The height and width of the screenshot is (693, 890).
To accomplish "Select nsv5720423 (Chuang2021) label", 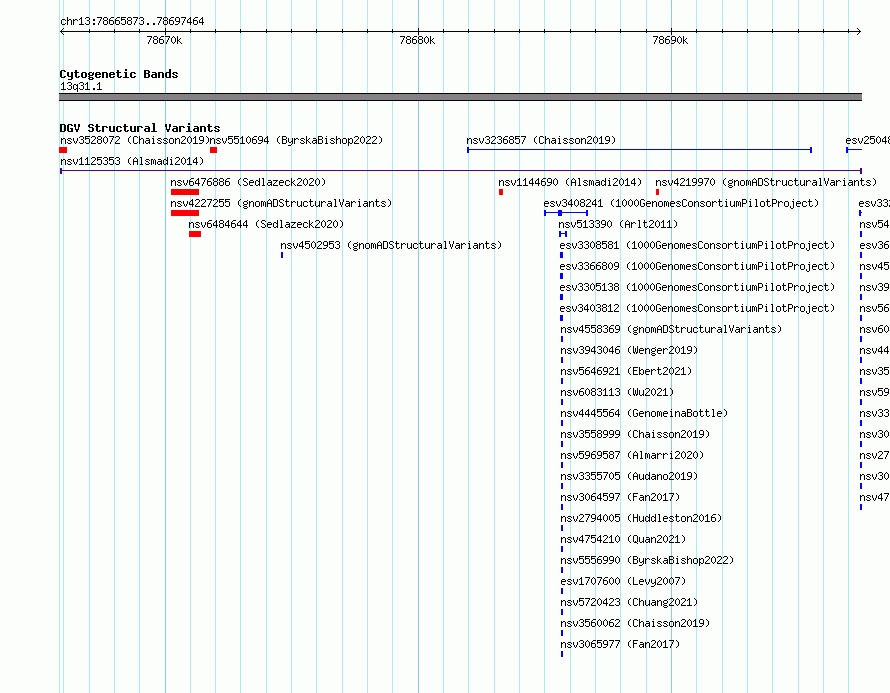I will (x=629, y=602).
